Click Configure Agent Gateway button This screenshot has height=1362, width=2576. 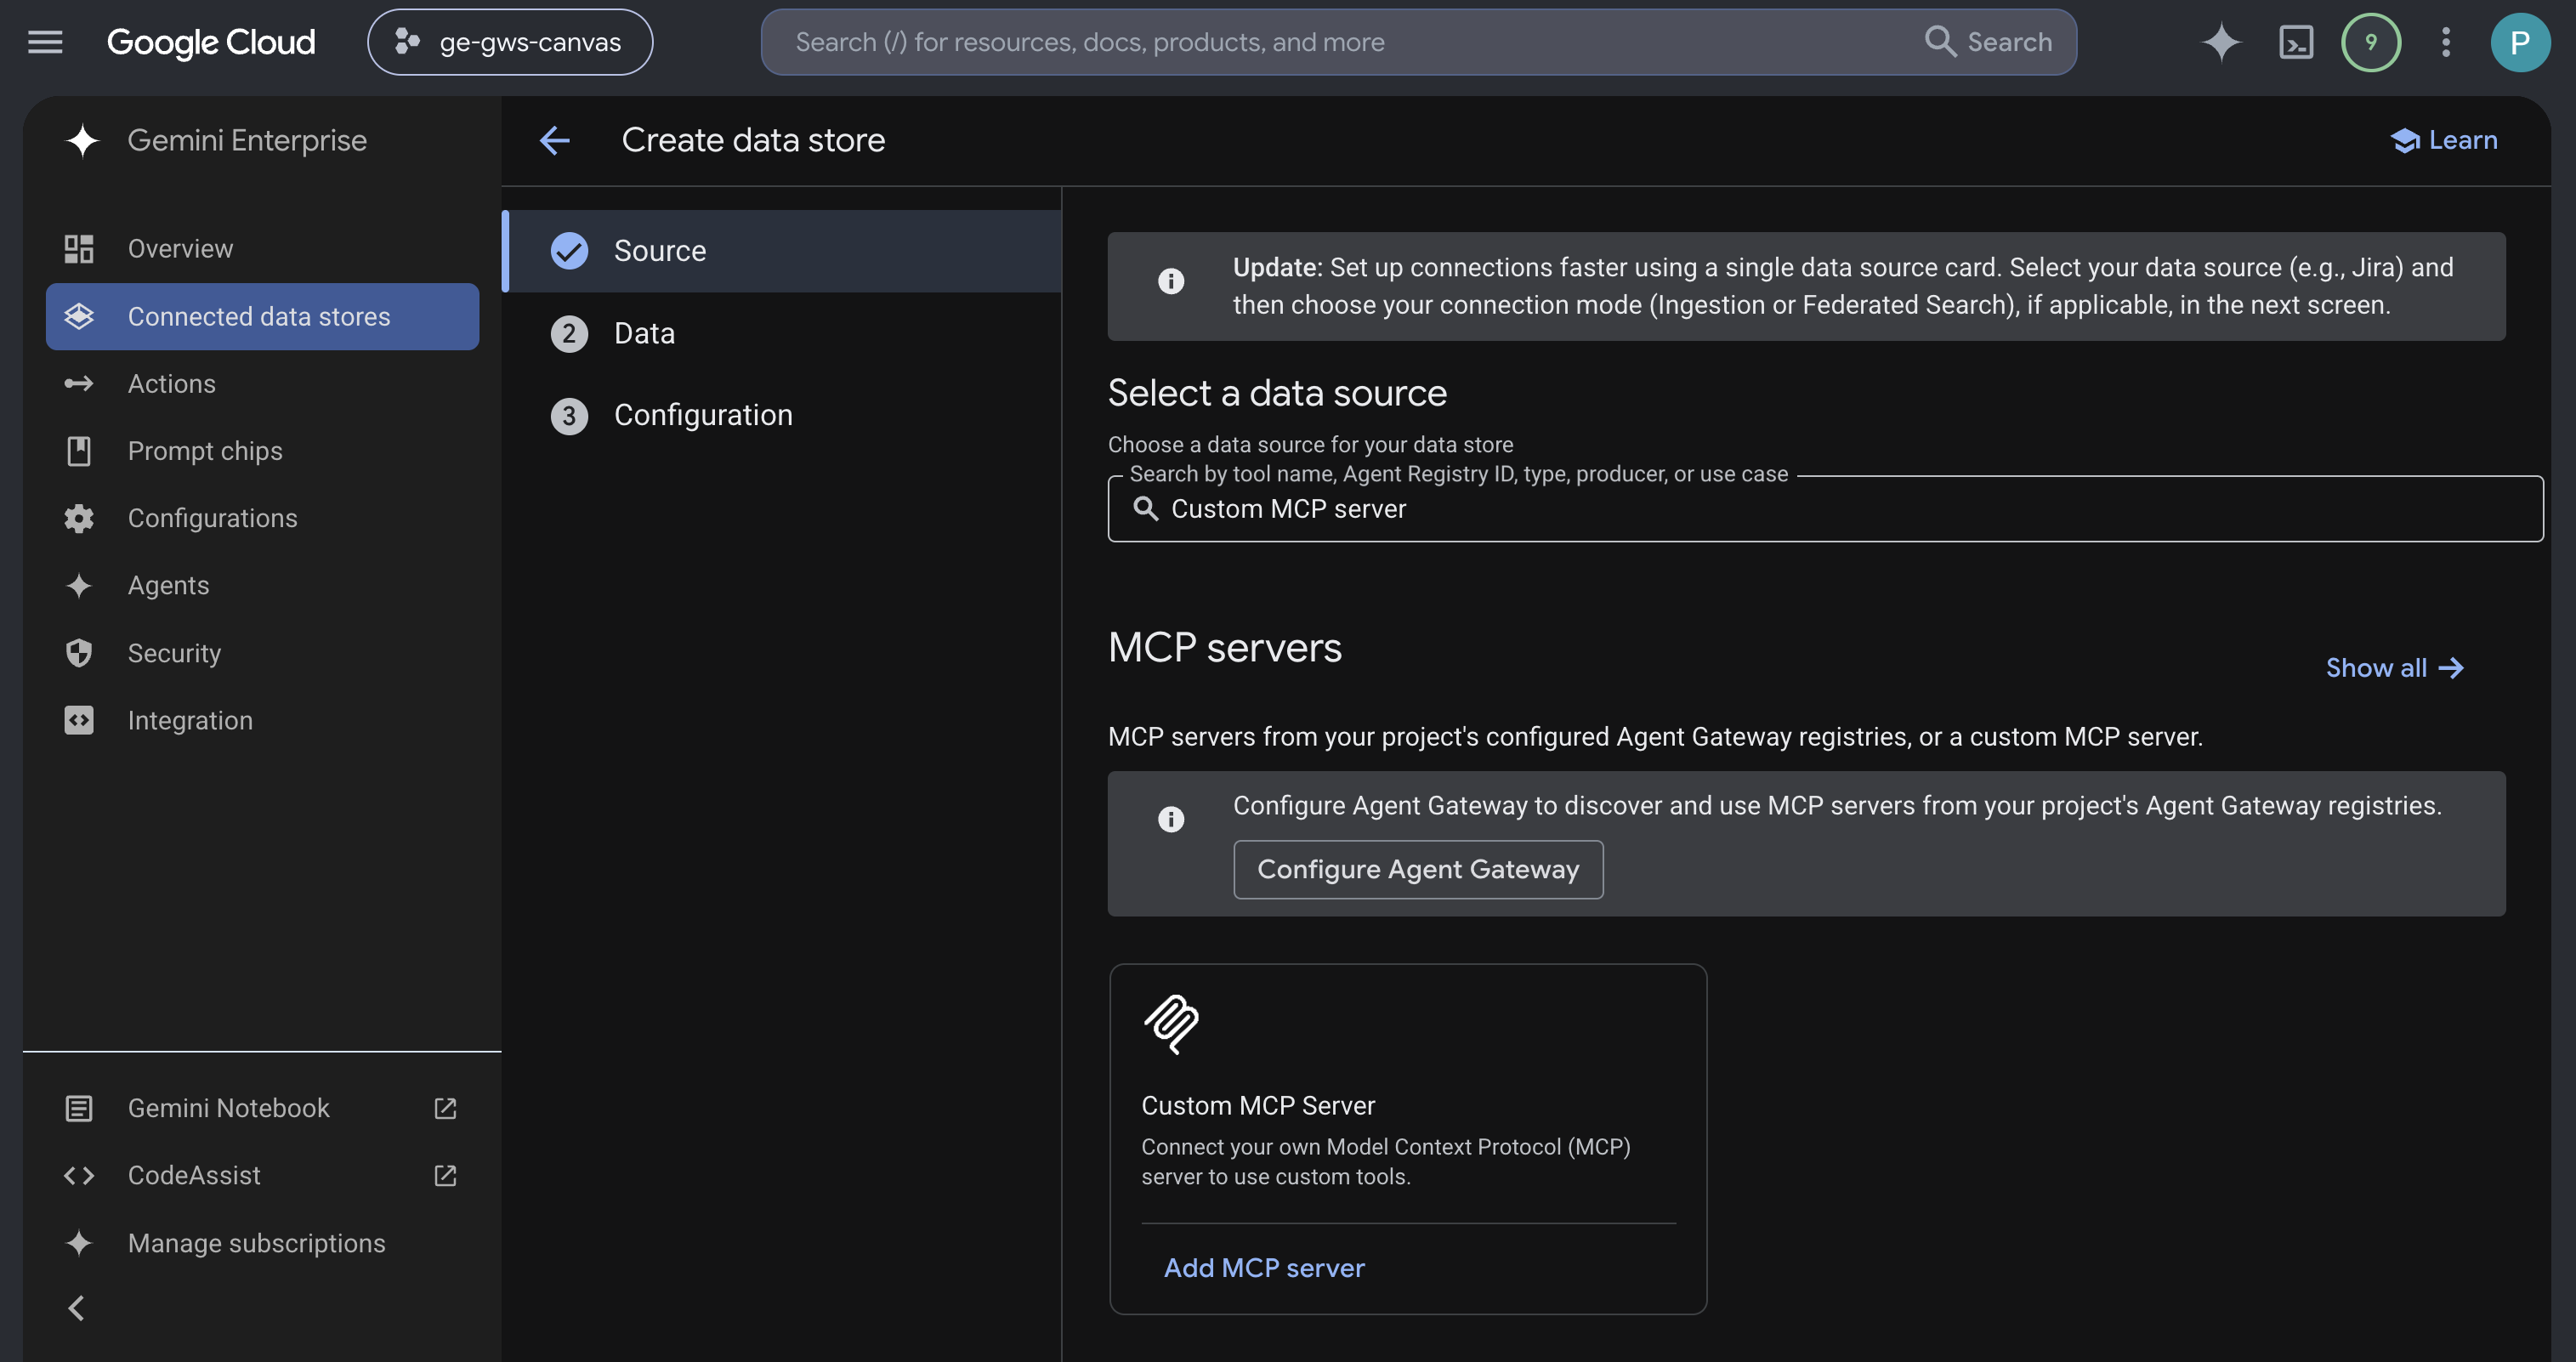click(x=1418, y=870)
